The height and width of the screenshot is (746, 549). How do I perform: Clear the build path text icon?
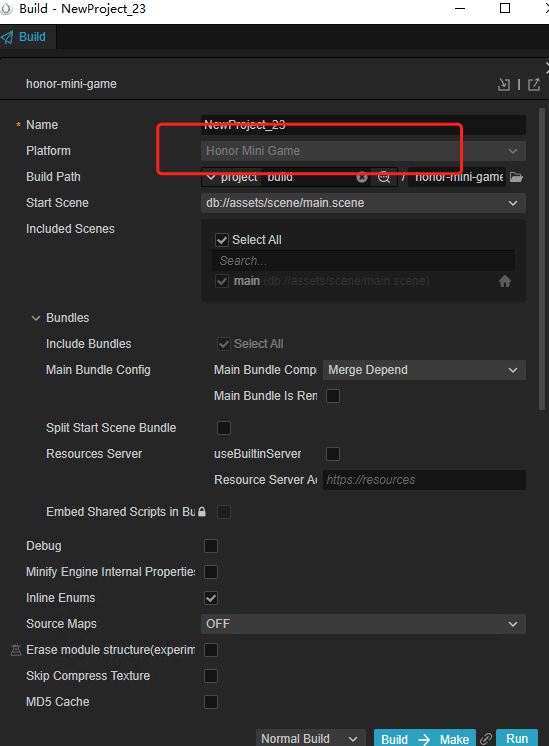click(x=362, y=177)
